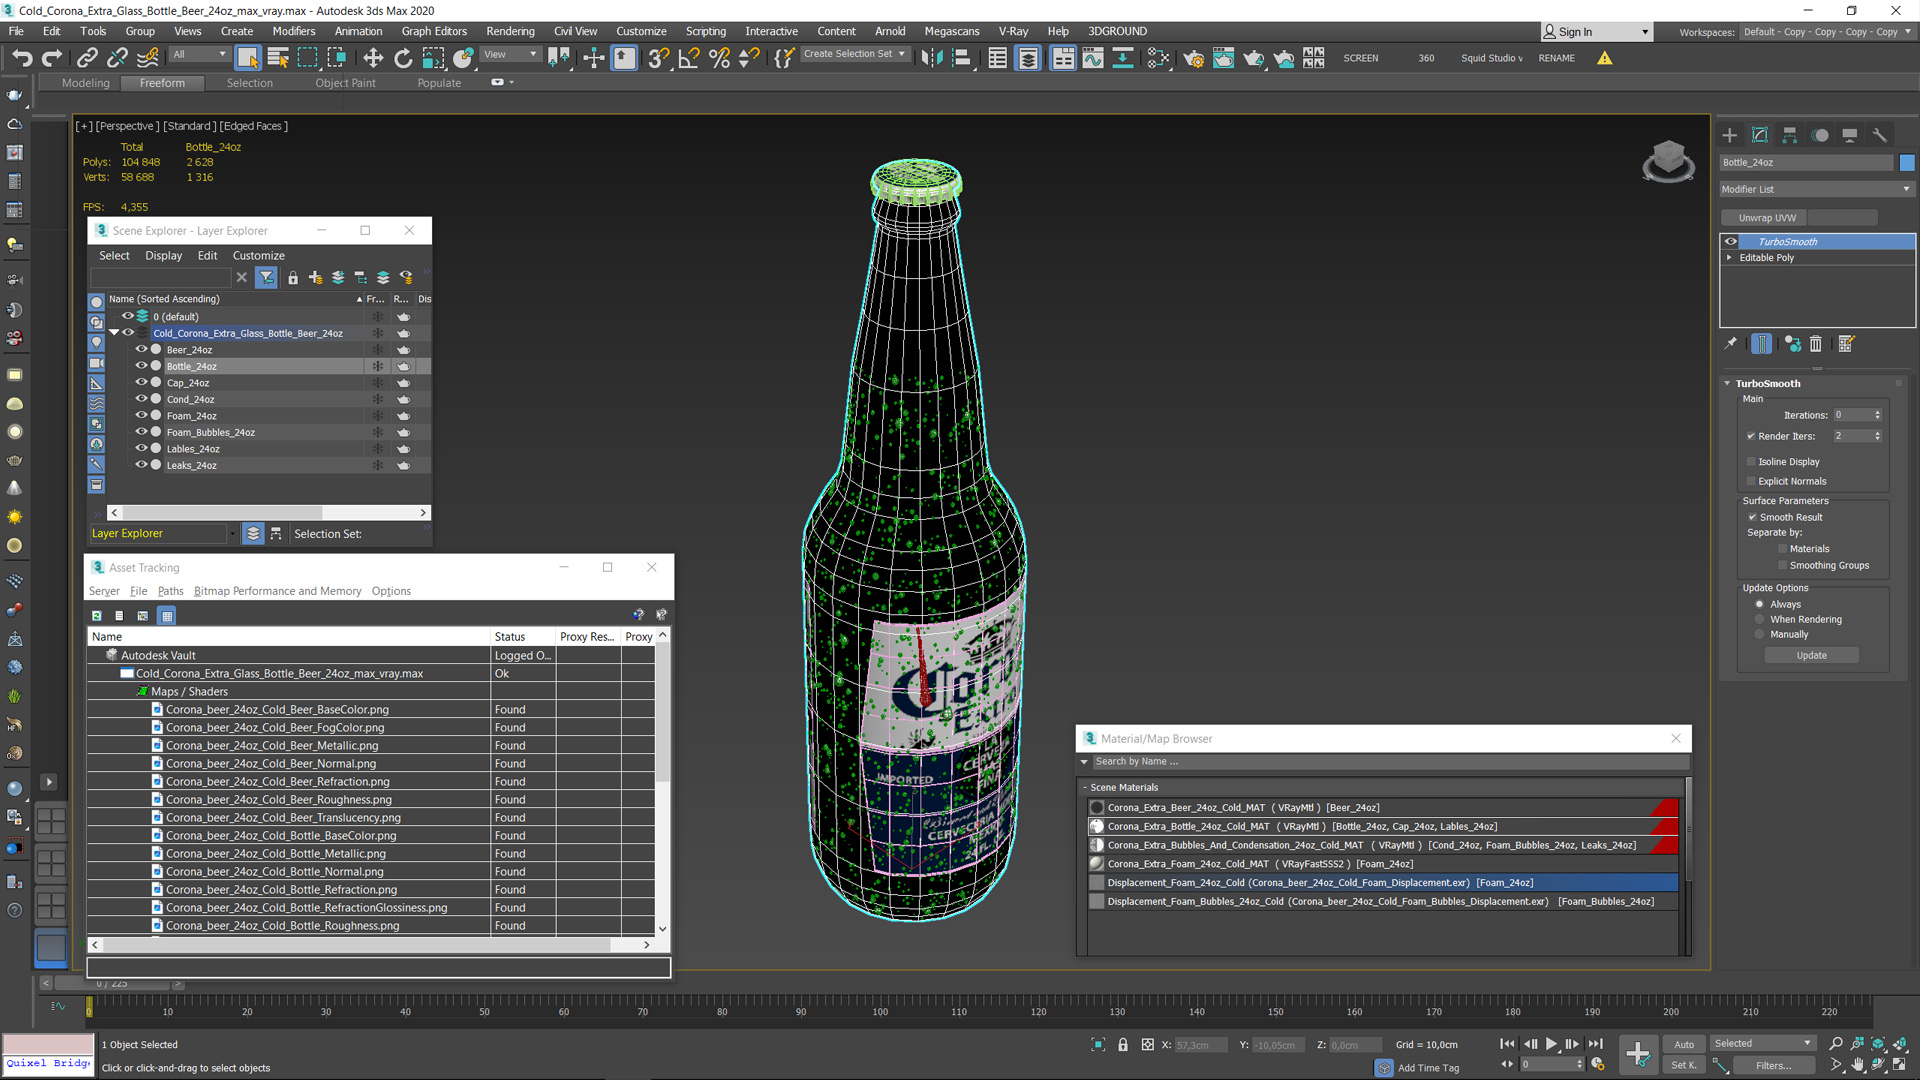Click the Pan View hand icon
Image resolution: width=1920 pixels, height=1080 pixels.
pyautogui.click(x=1857, y=1065)
